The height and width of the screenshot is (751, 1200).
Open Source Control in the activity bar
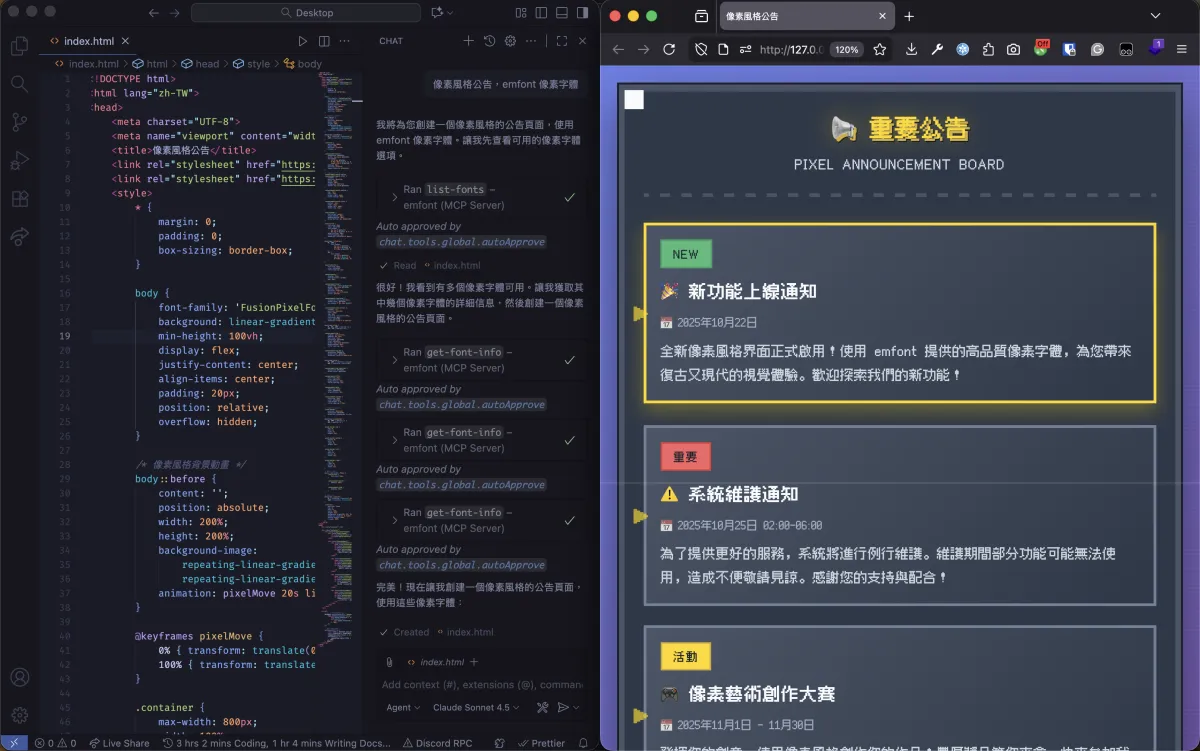(19, 122)
